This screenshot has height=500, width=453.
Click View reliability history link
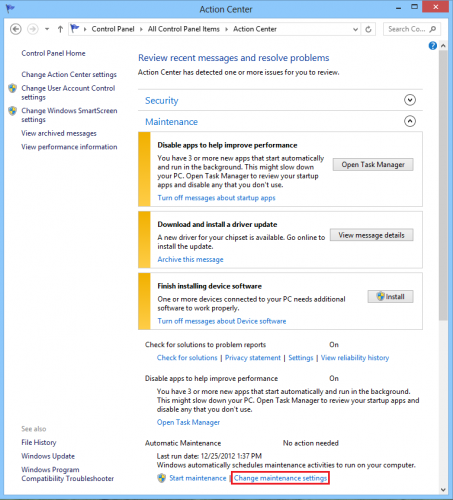[x=355, y=358]
